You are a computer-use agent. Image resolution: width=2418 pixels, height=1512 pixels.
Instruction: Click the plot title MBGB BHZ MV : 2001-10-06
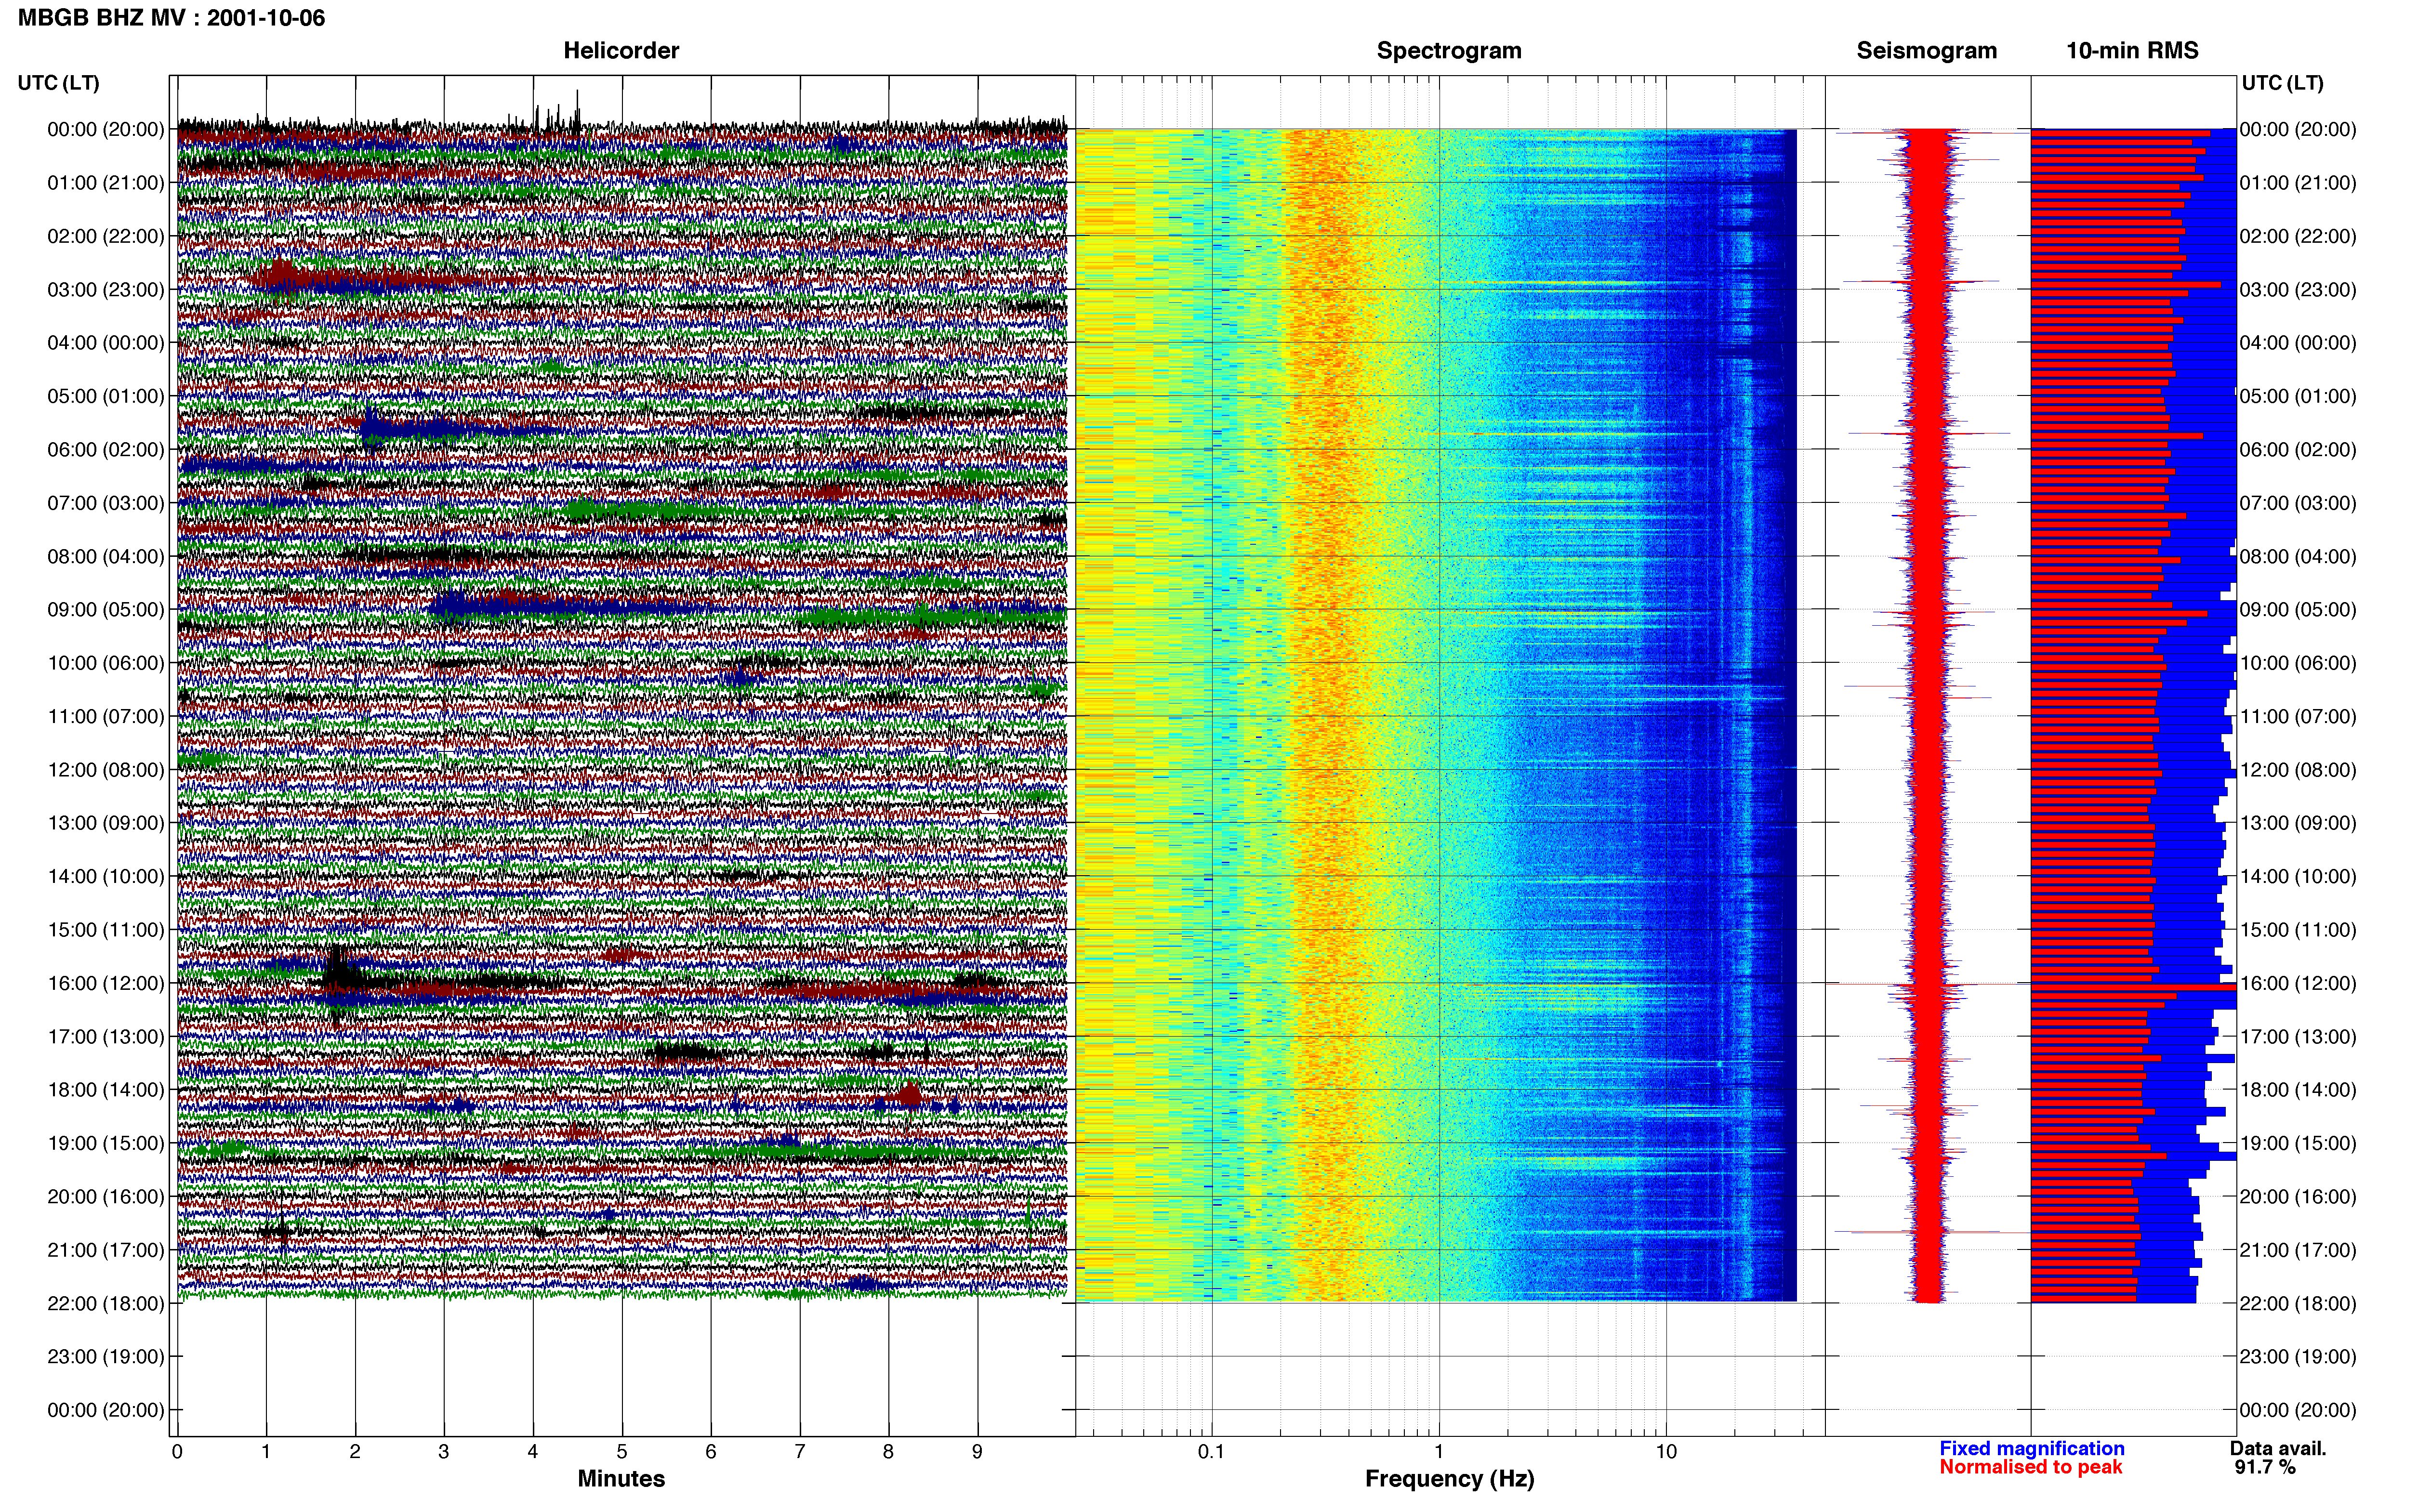(x=171, y=18)
